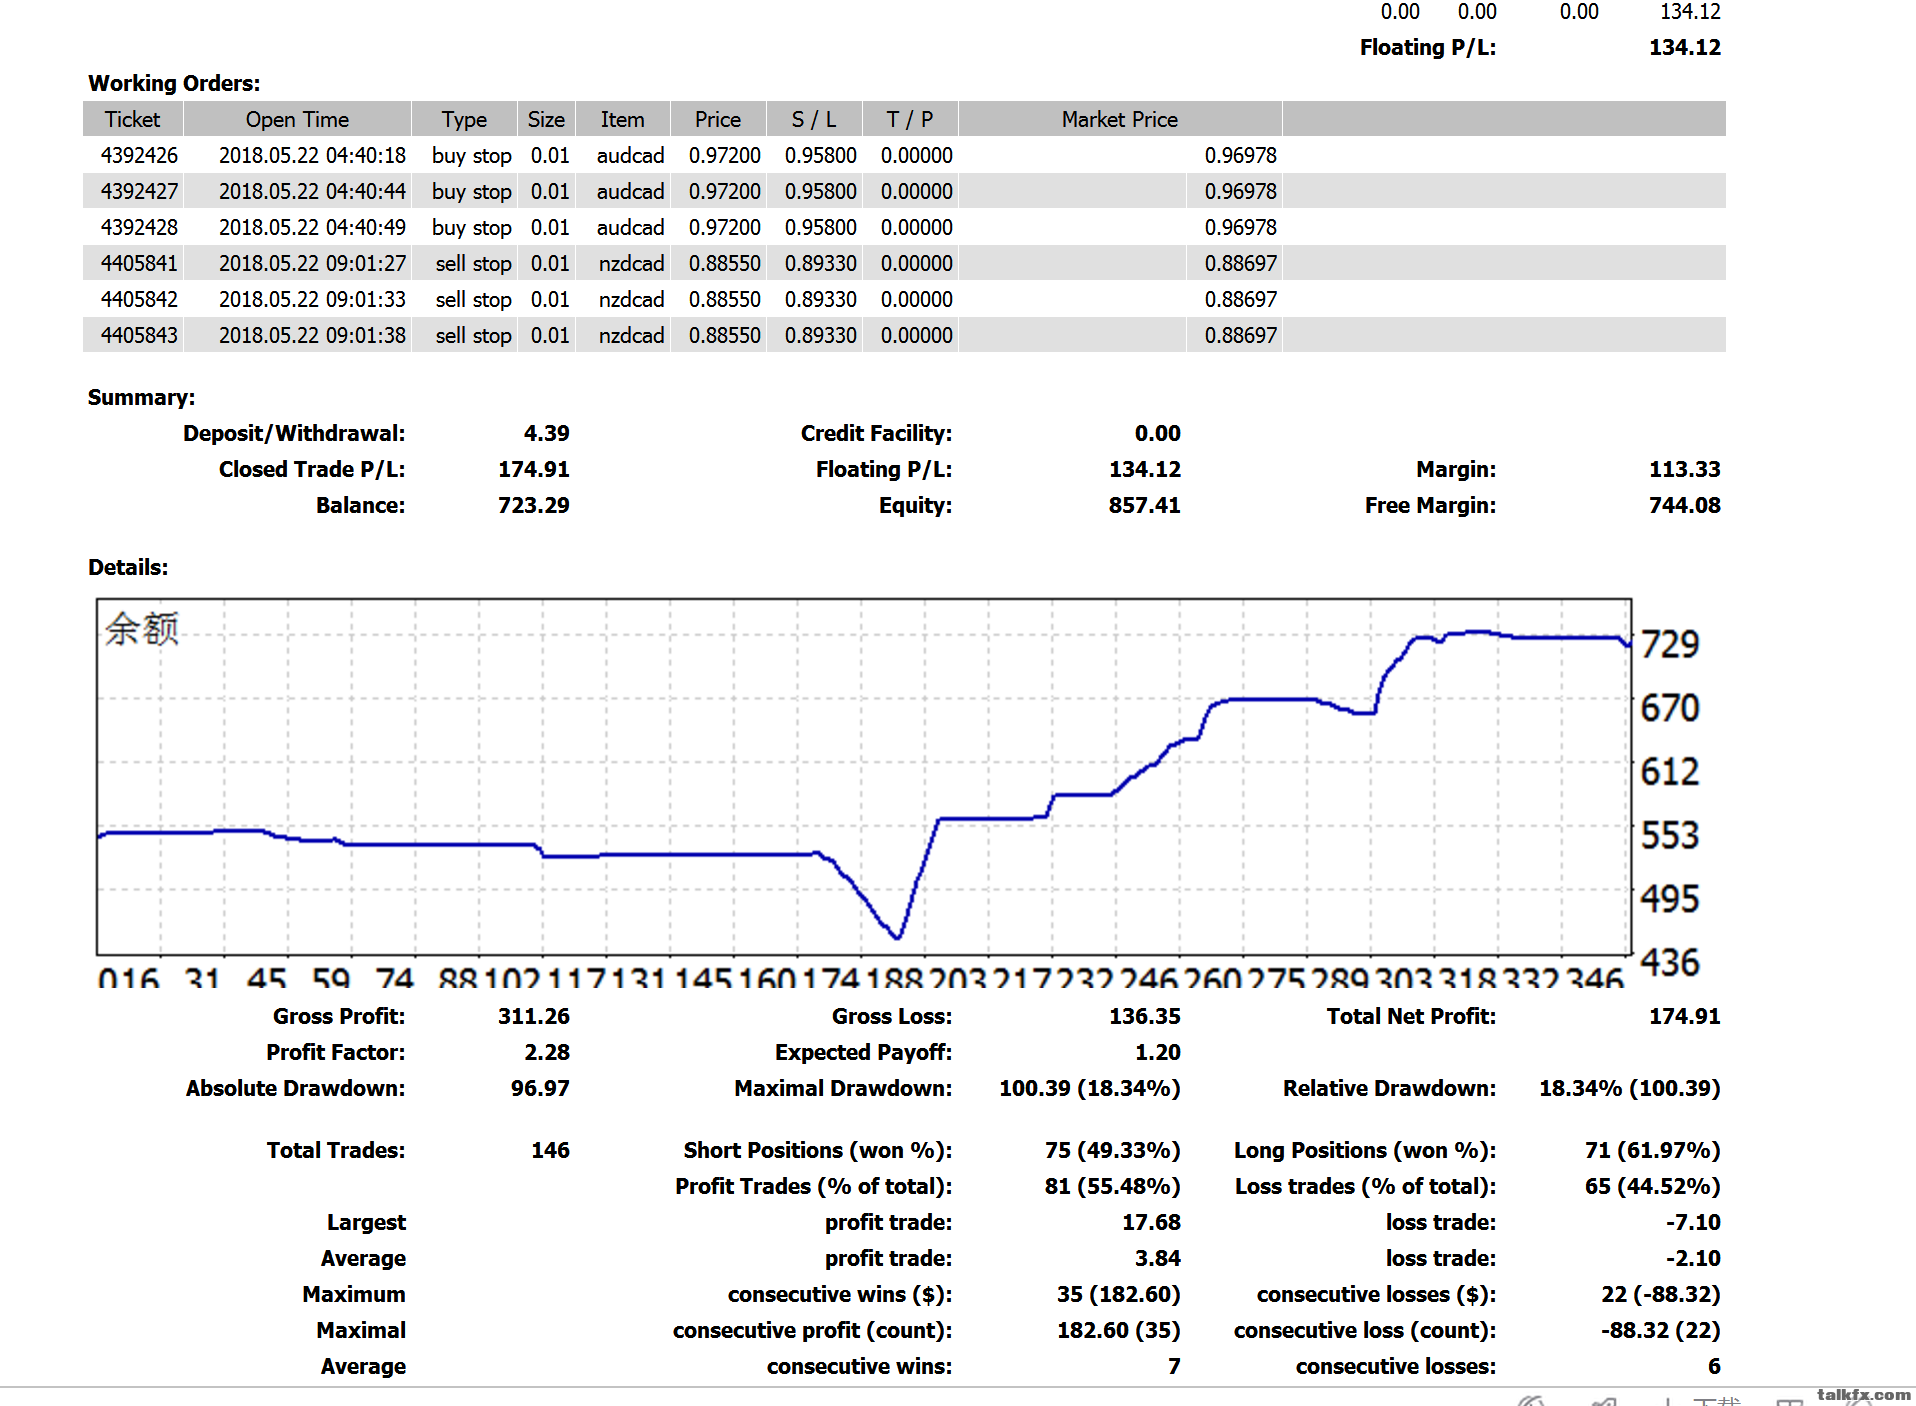Click the Balance value 723.29
This screenshot has width=1916, height=1406.
click(533, 505)
